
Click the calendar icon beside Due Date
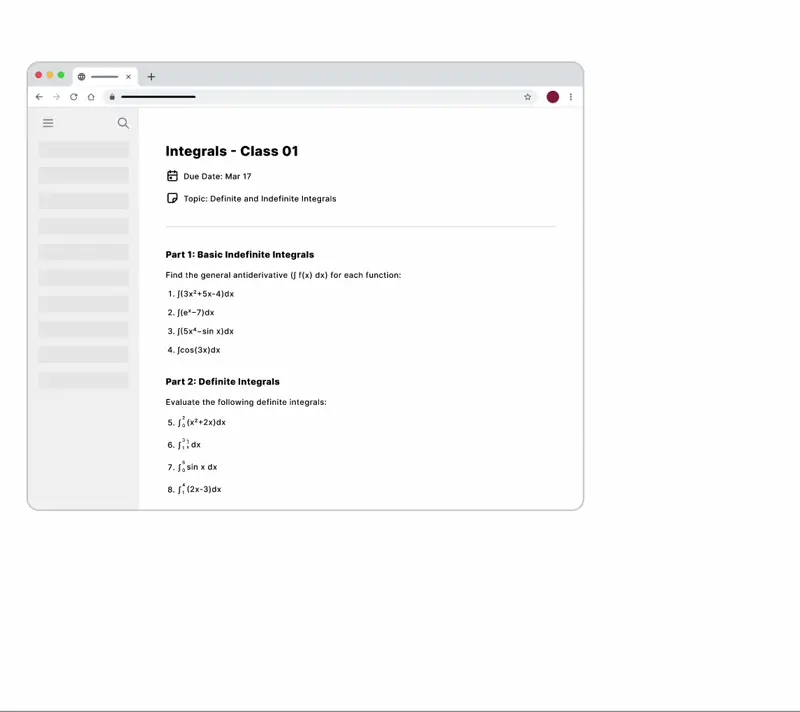172,176
